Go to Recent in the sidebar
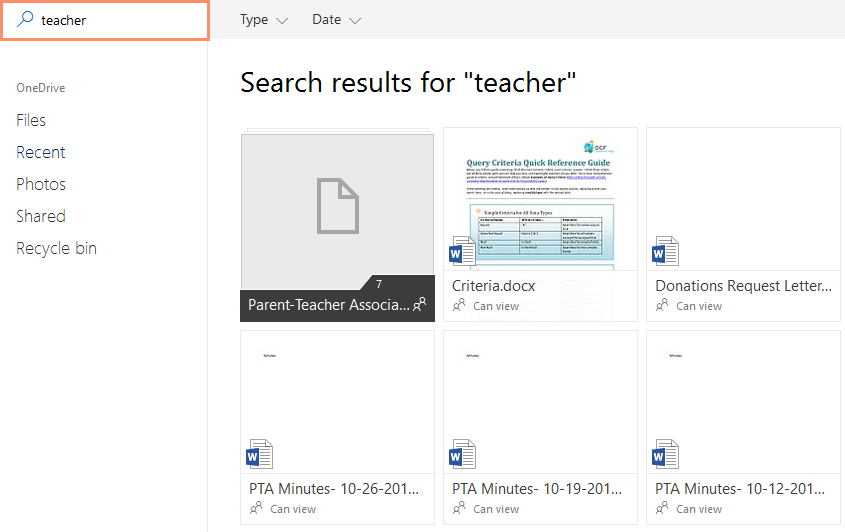Image resolution: width=845 pixels, height=532 pixels. point(41,152)
